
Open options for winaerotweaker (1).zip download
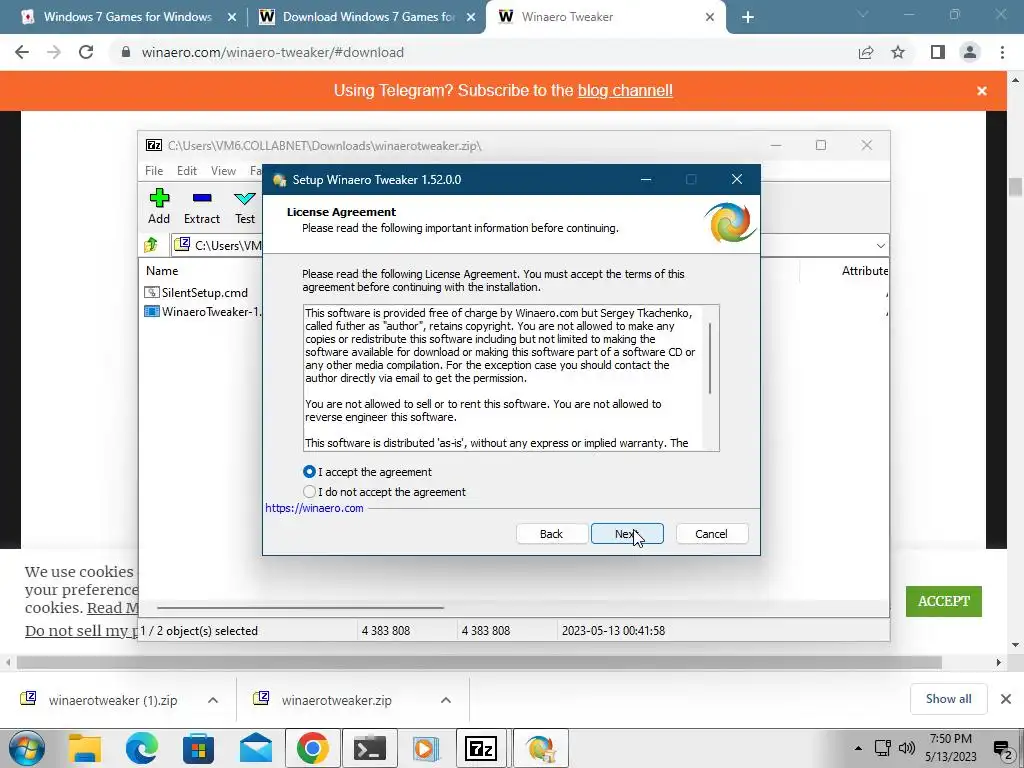tap(213, 700)
